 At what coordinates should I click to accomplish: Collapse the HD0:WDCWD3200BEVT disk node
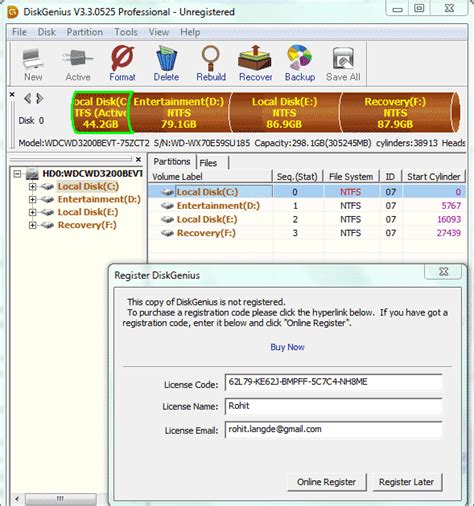[x=17, y=174]
